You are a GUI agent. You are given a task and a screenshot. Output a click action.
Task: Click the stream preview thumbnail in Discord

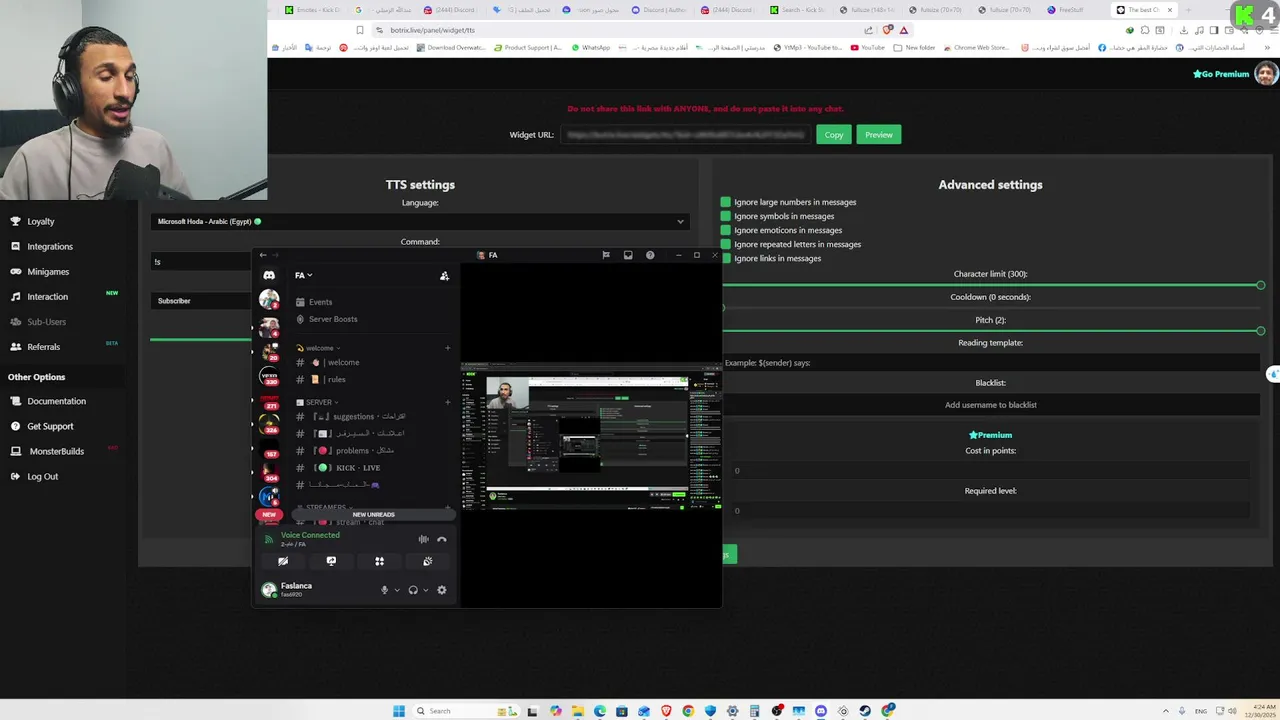(x=591, y=438)
